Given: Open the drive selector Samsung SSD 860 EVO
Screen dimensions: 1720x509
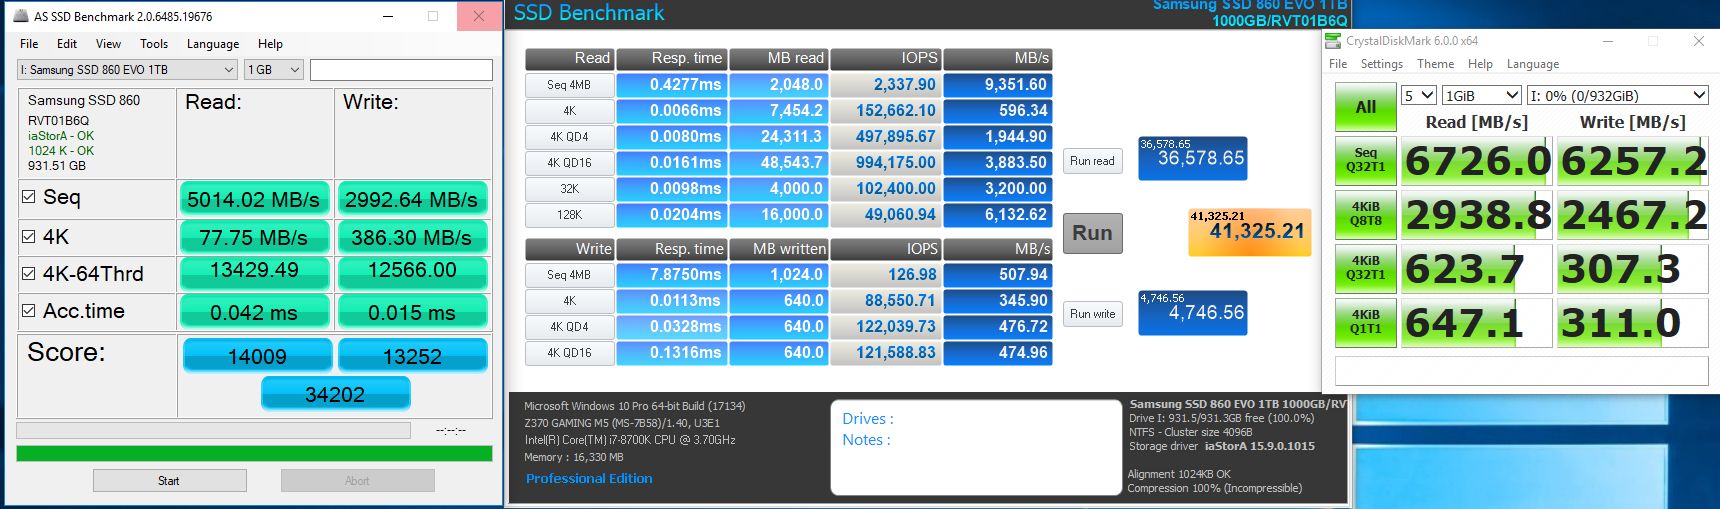Looking at the screenshot, I should [127, 69].
